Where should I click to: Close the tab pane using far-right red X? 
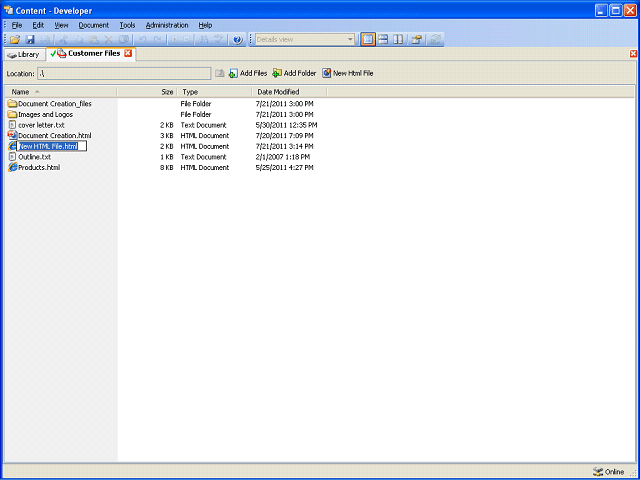[x=633, y=53]
